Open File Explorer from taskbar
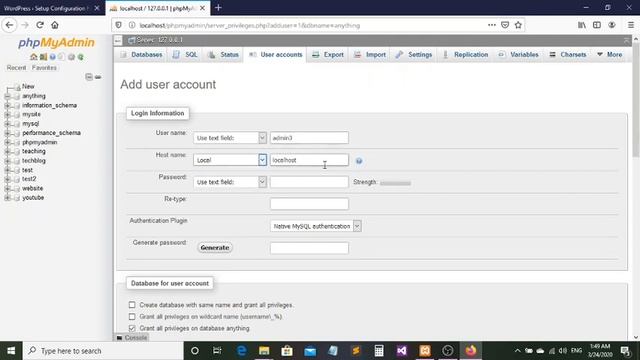The image size is (640, 360). [264, 351]
